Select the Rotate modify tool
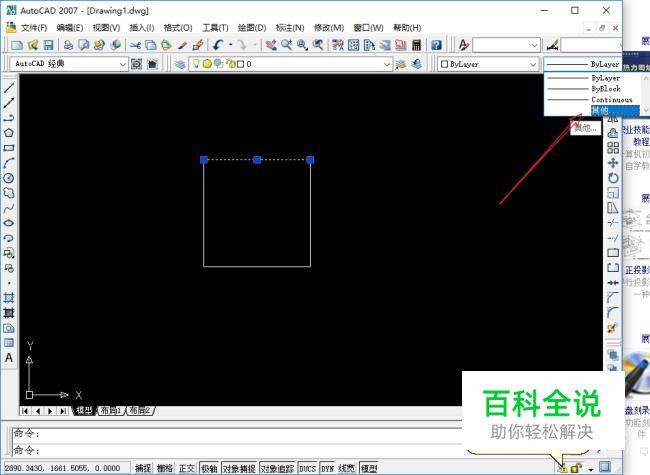Viewport: 650px width, 475px height. 613,178
